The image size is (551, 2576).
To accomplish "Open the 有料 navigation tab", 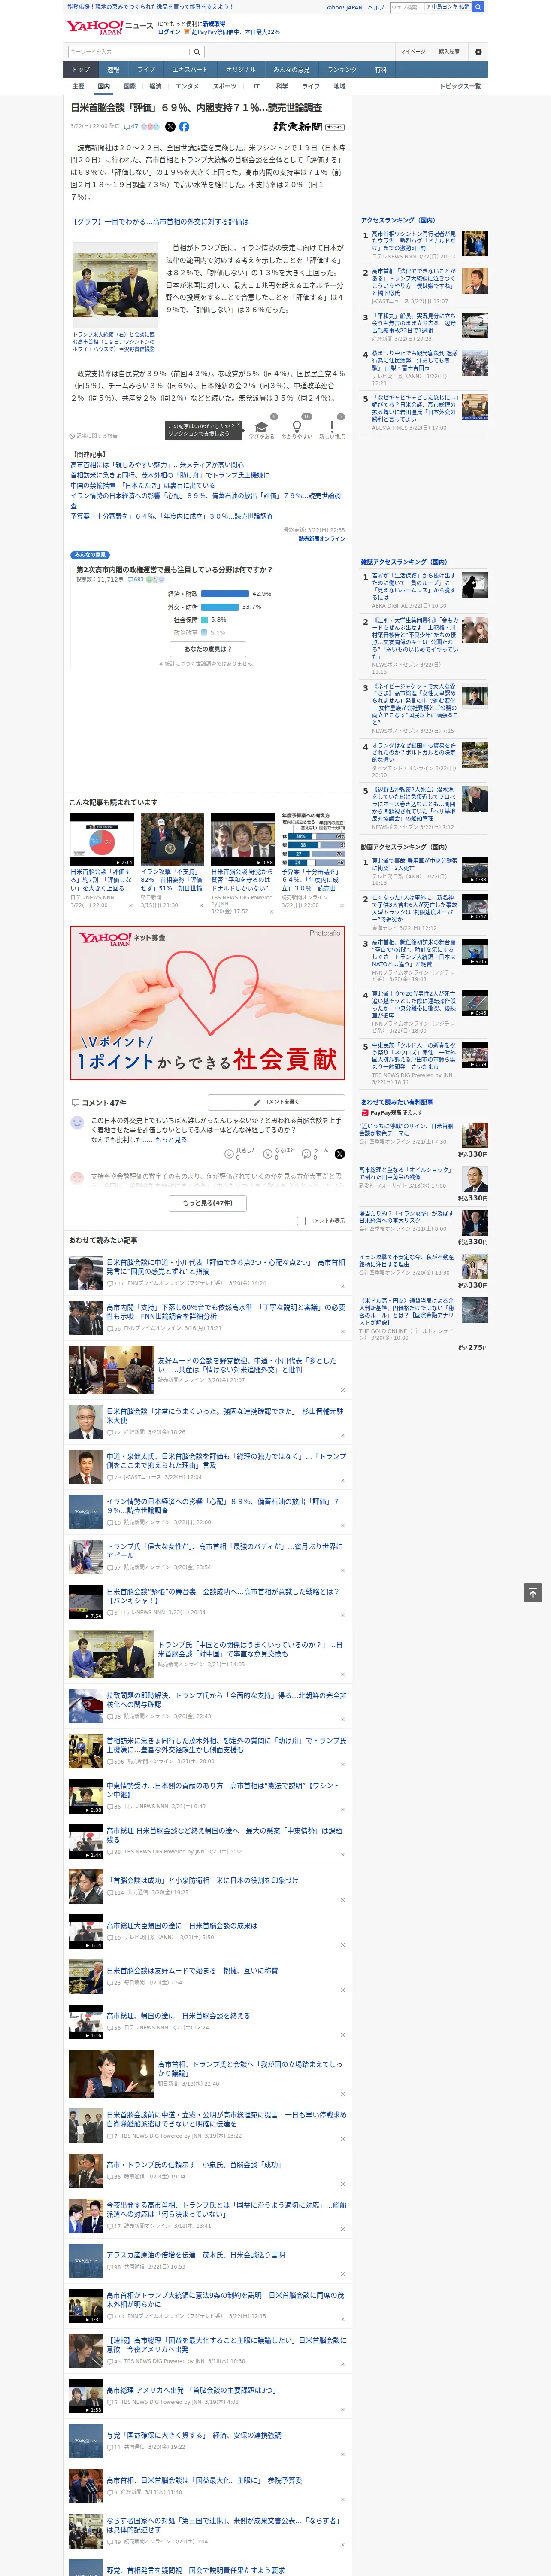I will 380,69.
